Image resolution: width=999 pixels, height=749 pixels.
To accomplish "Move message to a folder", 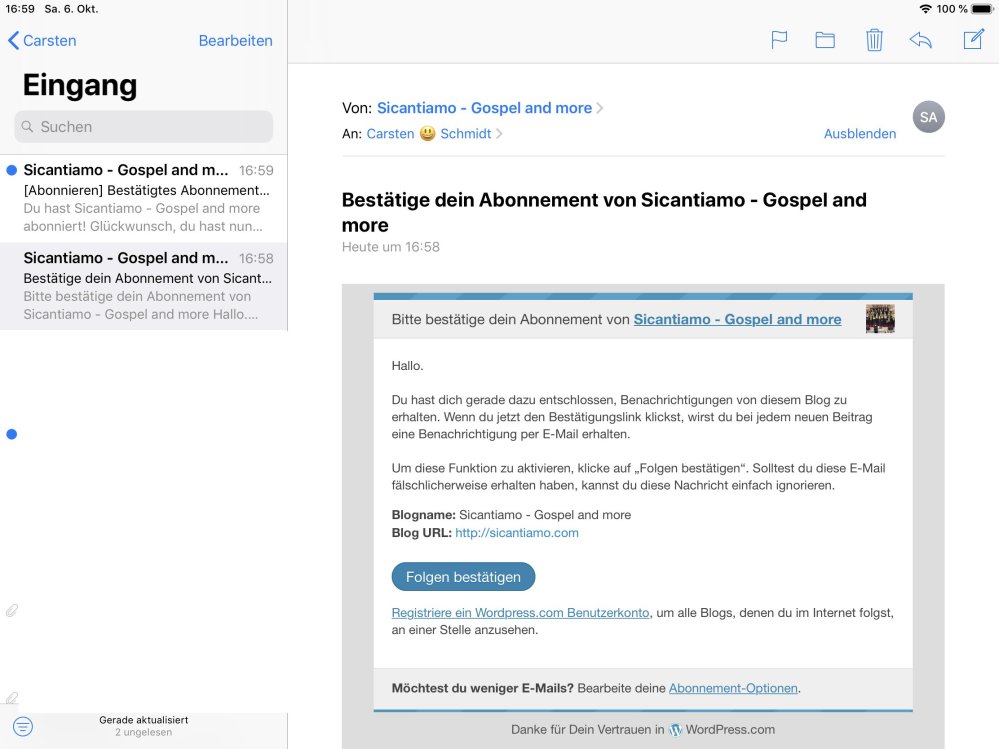I will (825, 40).
